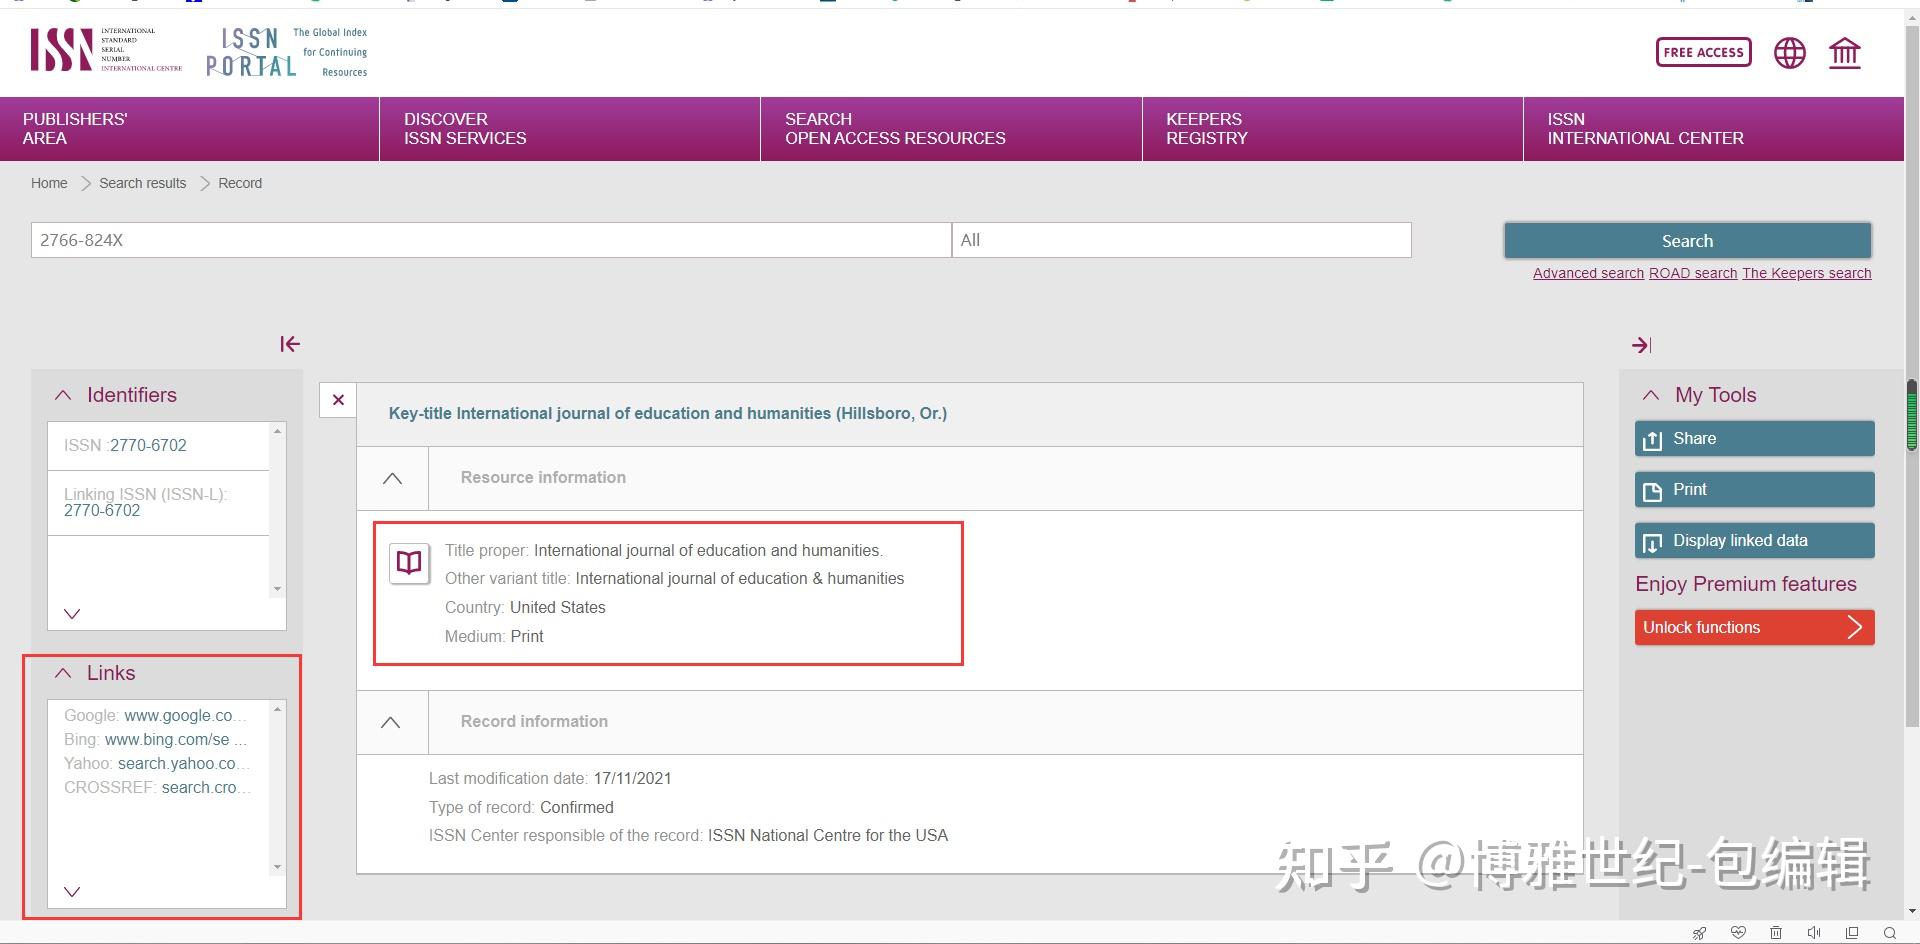Open the Advanced search link

(x=1588, y=273)
